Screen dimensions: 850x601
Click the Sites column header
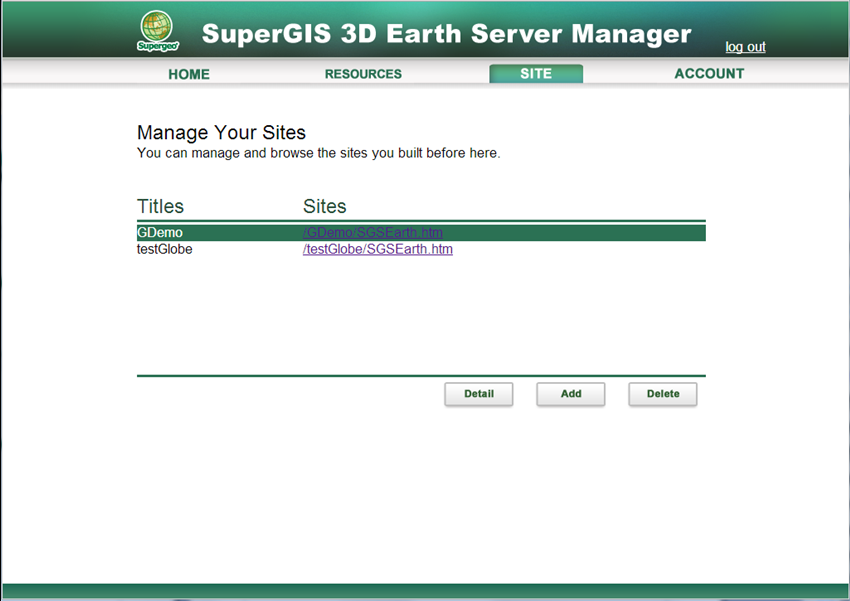pos(324,206)
